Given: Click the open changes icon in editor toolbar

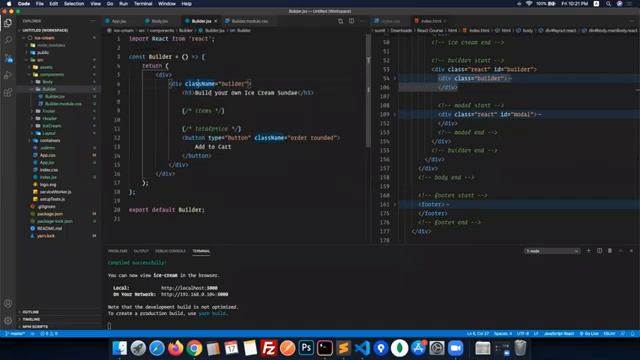Looking at the screenshot, I should click(x=340, y=21).
